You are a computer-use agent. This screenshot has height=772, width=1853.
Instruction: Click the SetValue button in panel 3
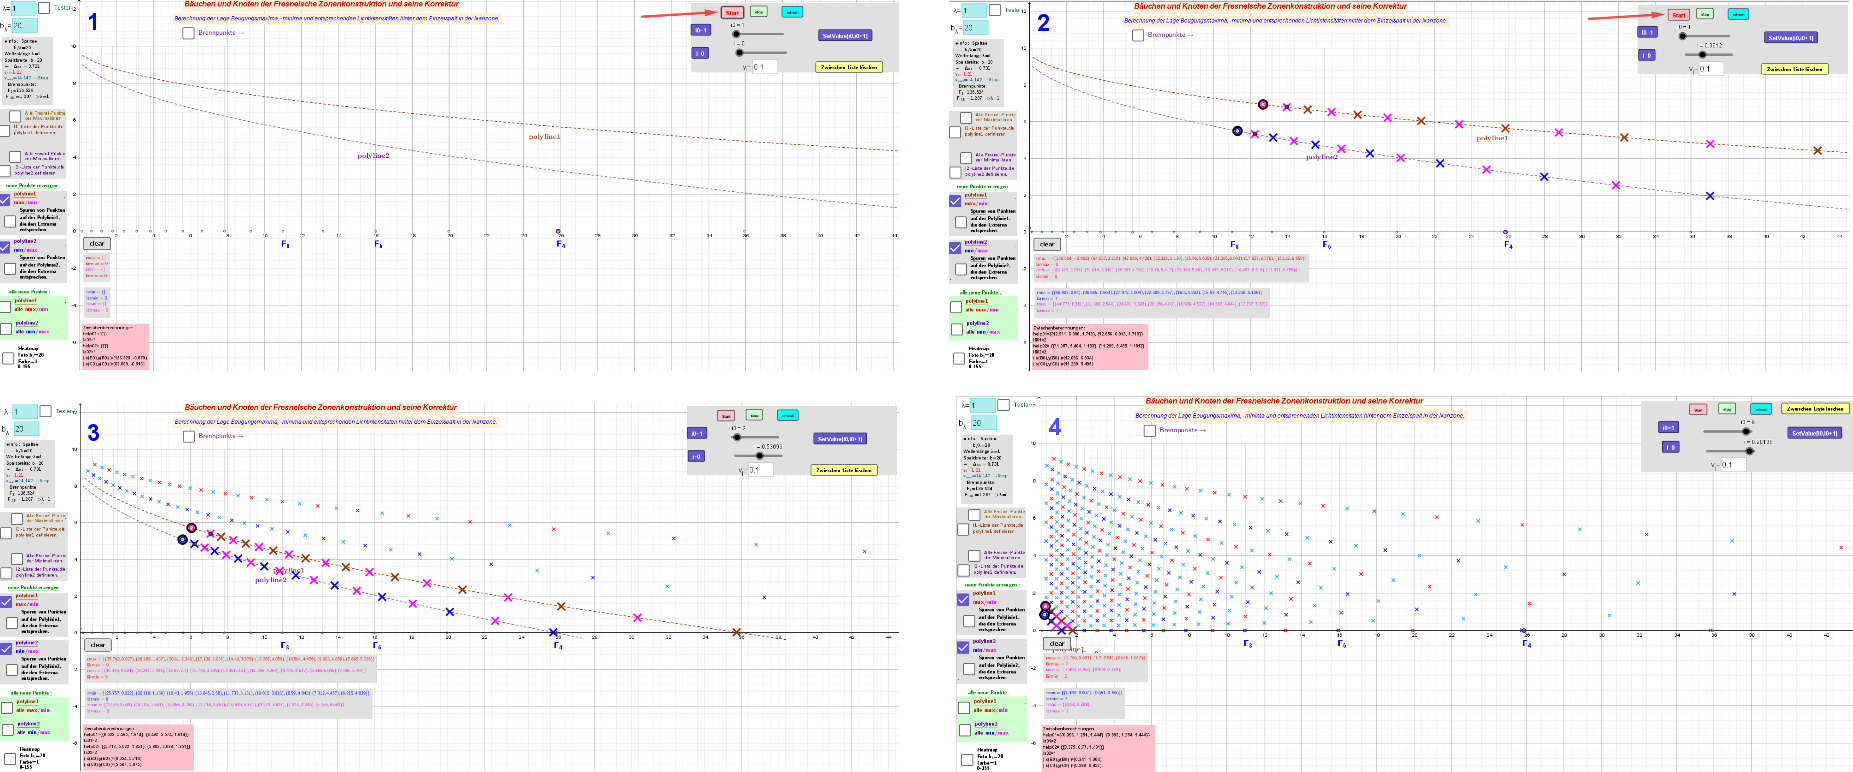click(x=841, y=438)
